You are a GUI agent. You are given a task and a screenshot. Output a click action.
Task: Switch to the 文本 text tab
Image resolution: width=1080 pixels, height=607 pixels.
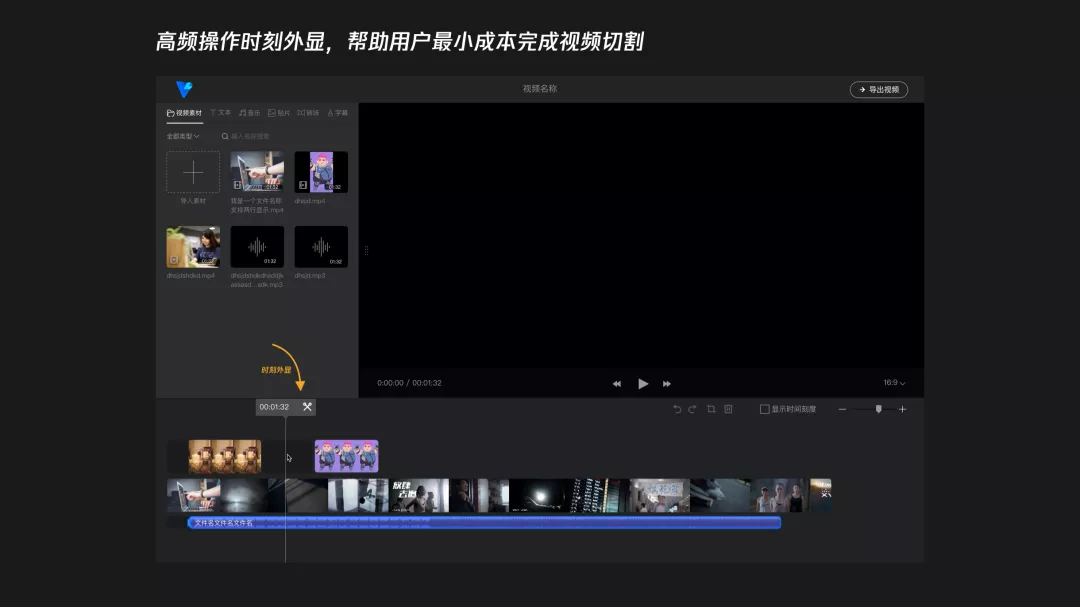tap(220, 113)
